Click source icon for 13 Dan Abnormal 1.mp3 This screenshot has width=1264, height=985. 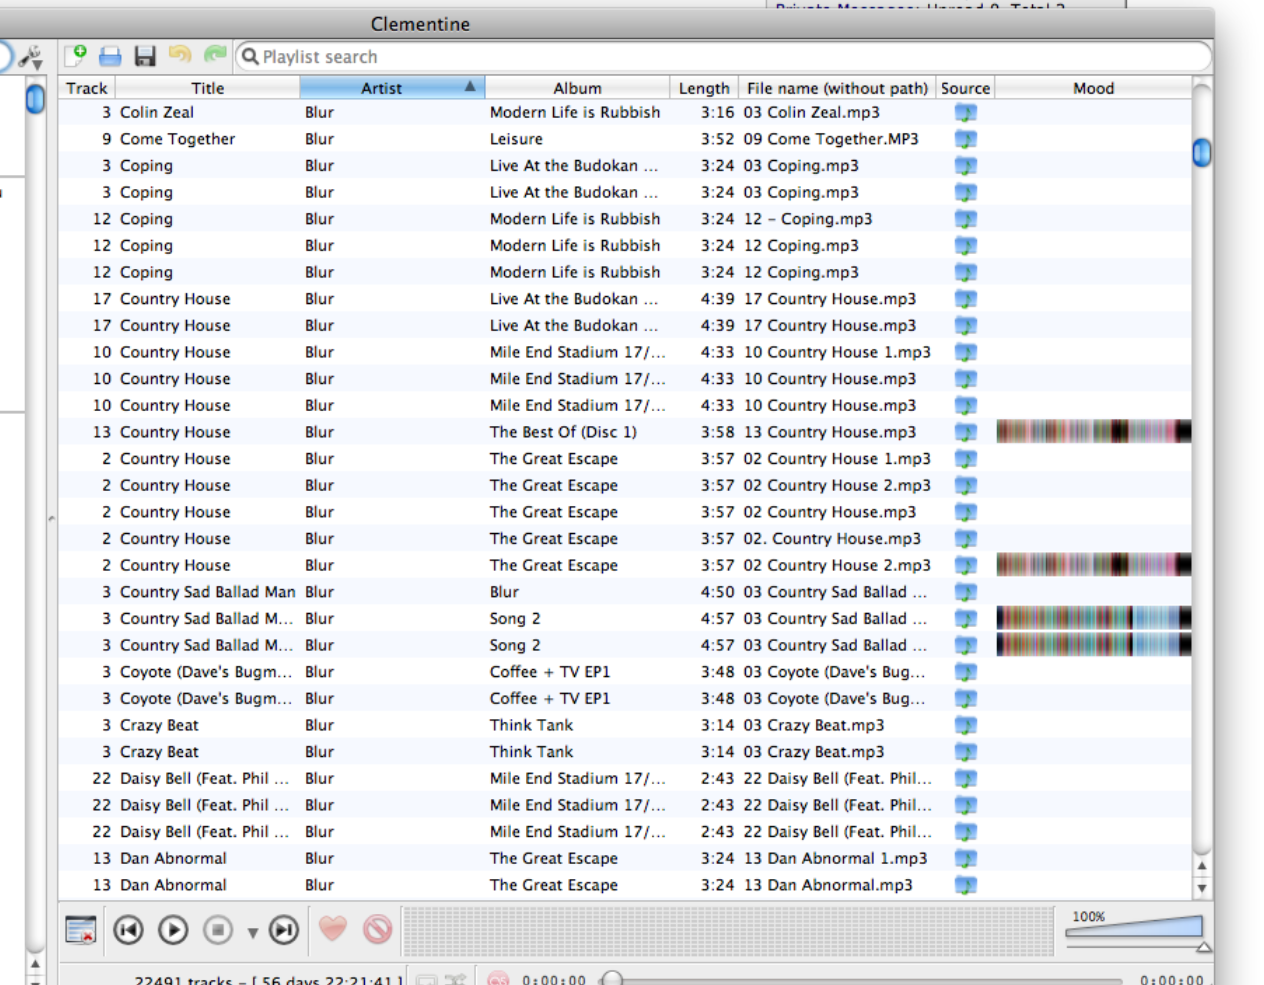tap(965, 858)
